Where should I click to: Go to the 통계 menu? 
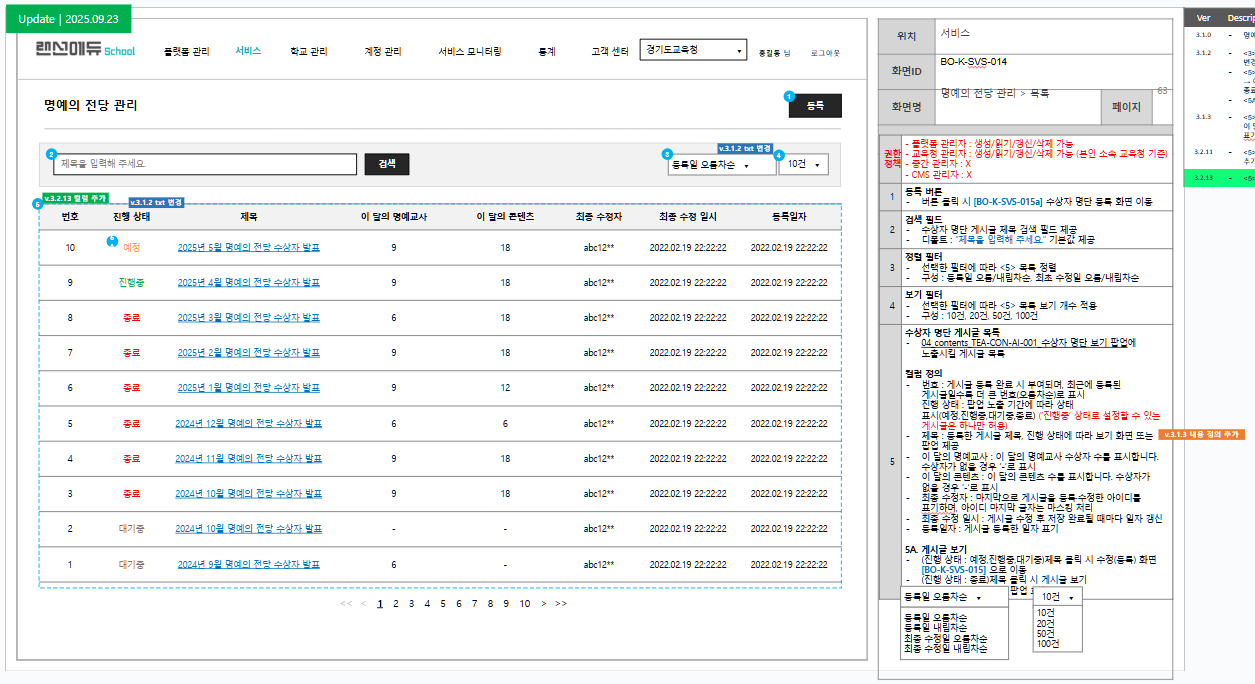coord(547,51)
